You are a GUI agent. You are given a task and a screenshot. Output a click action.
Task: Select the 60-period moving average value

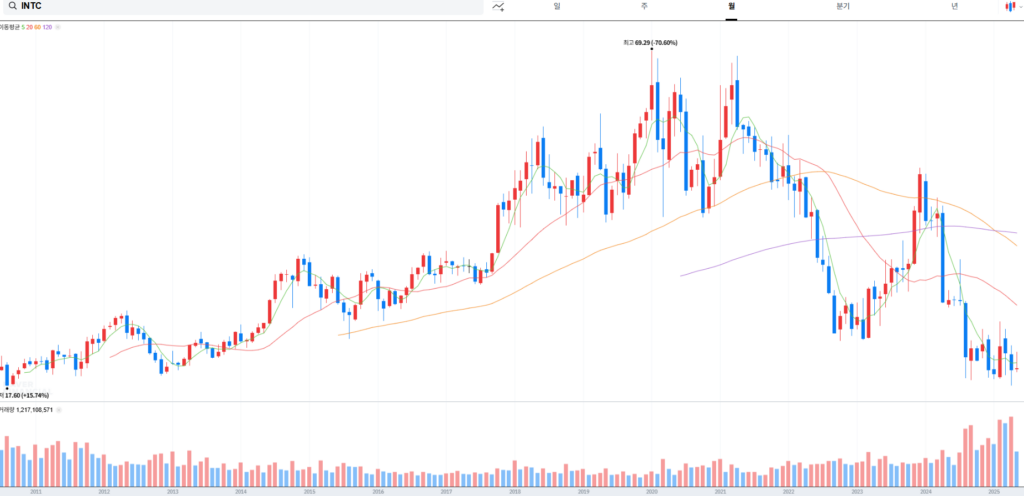(x=38, y=26)
